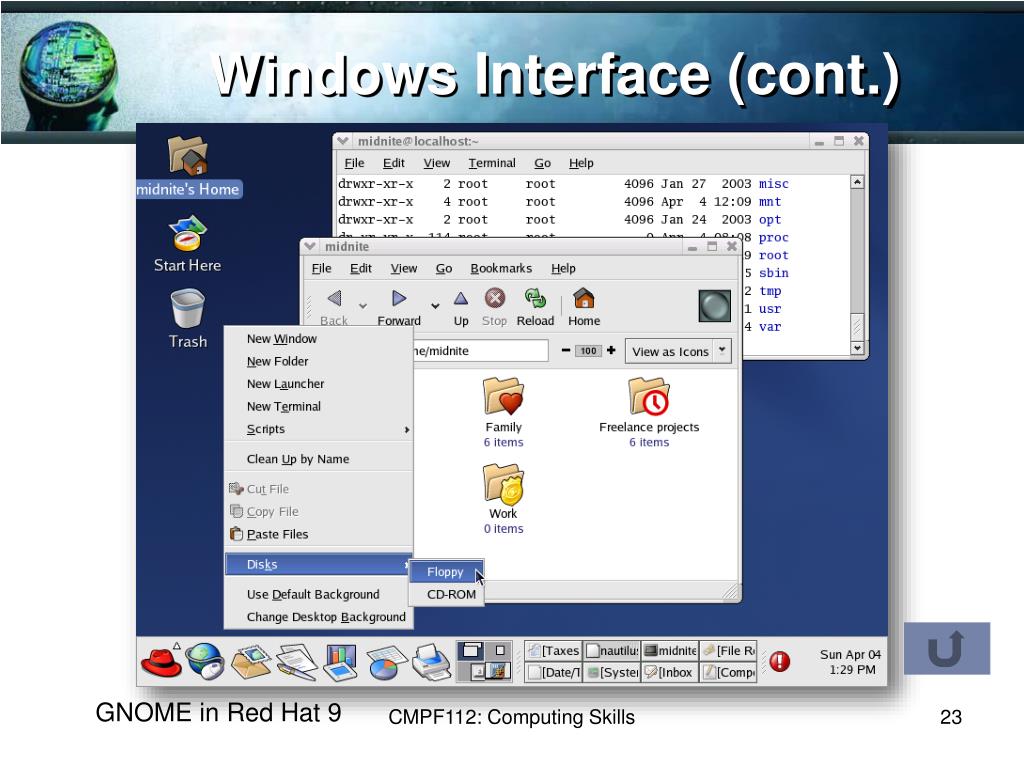Select New Terminal from the context menu

pyautogui.click(x=319, y=406)
